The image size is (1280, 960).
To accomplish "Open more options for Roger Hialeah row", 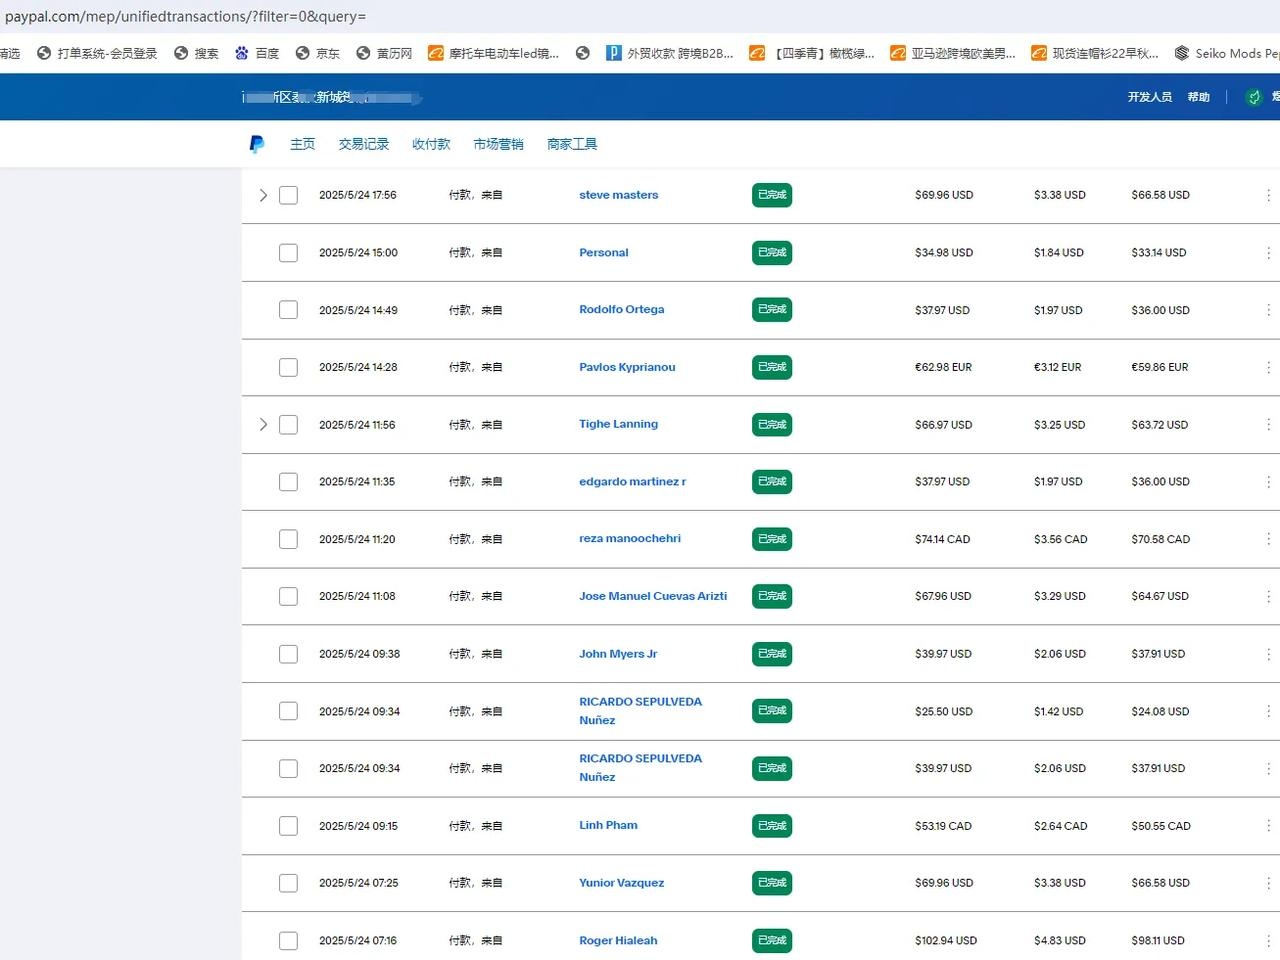I will click(1268, 941).
